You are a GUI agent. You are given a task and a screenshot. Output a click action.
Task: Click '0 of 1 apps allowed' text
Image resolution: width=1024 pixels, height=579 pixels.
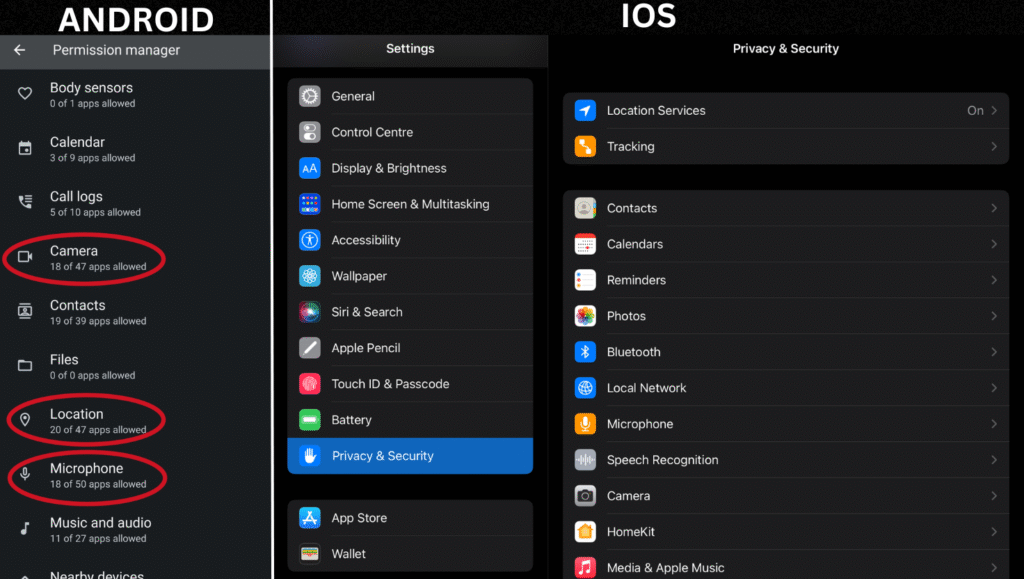coord(93,104)
